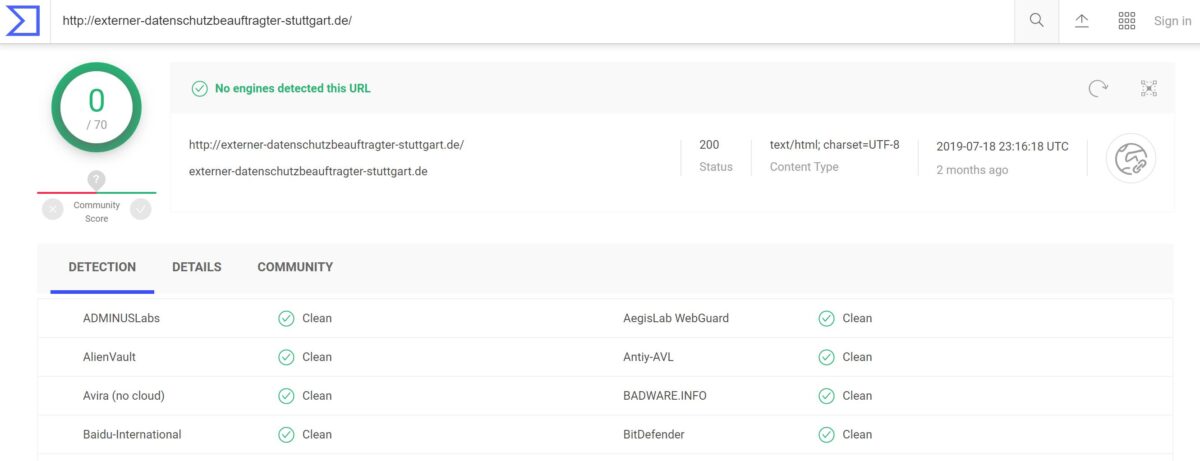This screenshot has width=1200, height=461.
Task: Click the globe link icon
Action: (1130, 158)
